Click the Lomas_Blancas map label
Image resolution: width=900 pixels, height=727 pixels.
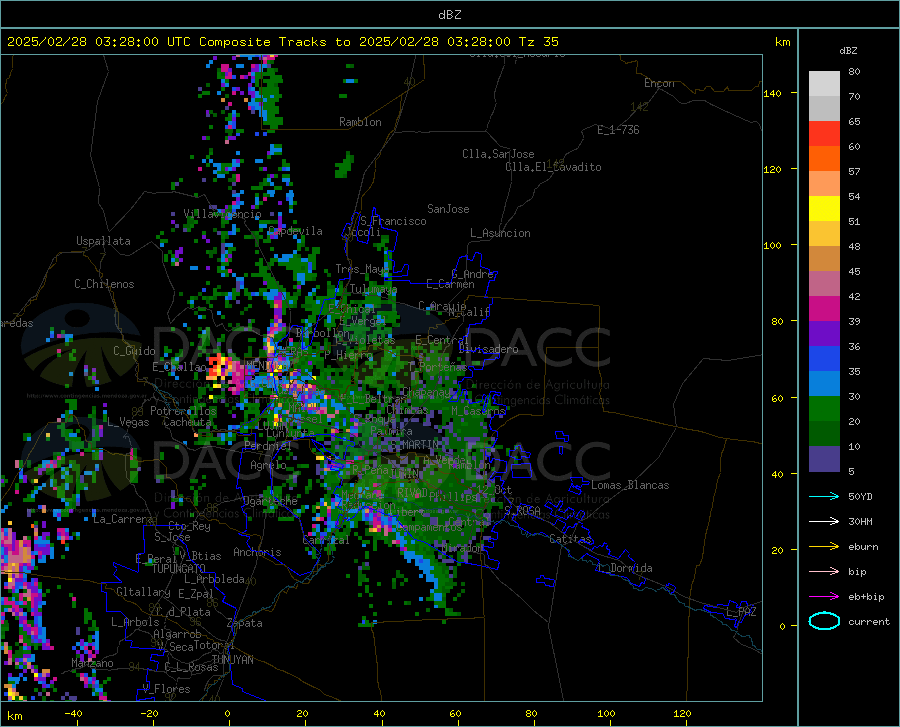pyautogui.click(x=630, y=485)
